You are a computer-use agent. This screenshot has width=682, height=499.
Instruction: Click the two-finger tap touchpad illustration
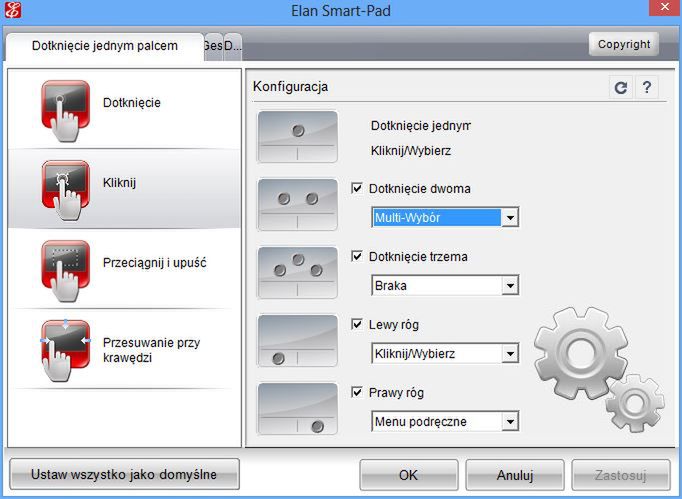pos(298,204)
